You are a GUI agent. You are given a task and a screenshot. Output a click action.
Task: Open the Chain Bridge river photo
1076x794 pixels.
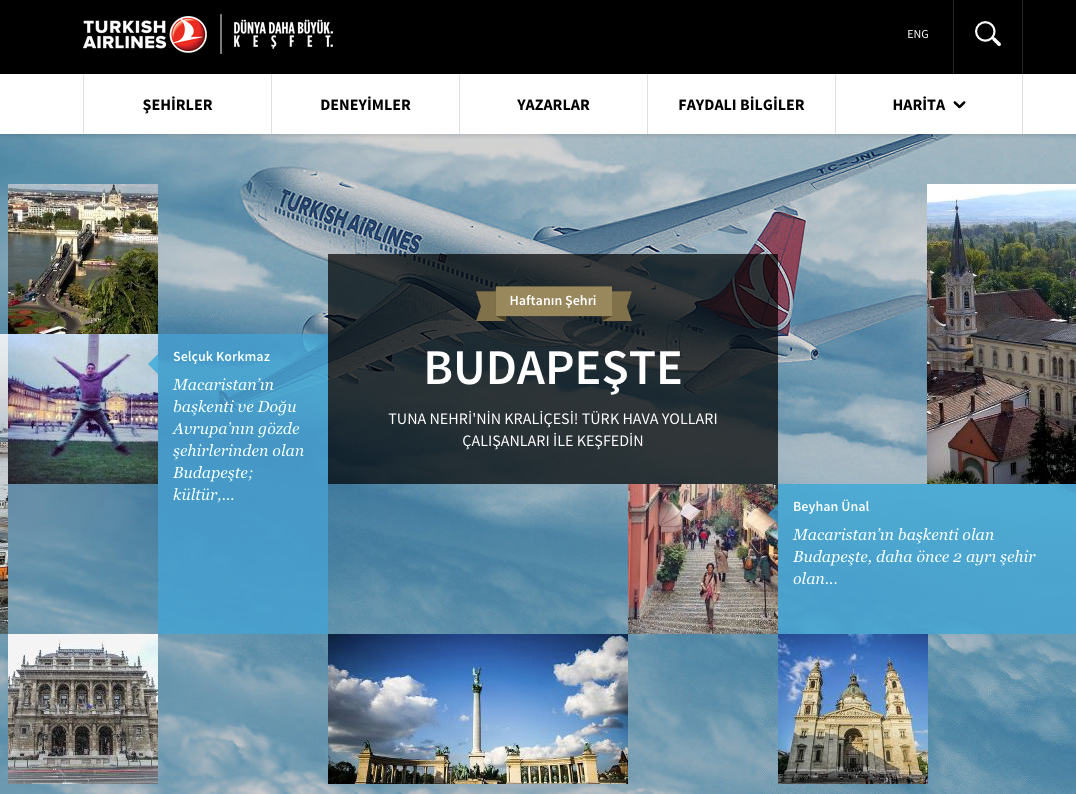tap(83, 259)
